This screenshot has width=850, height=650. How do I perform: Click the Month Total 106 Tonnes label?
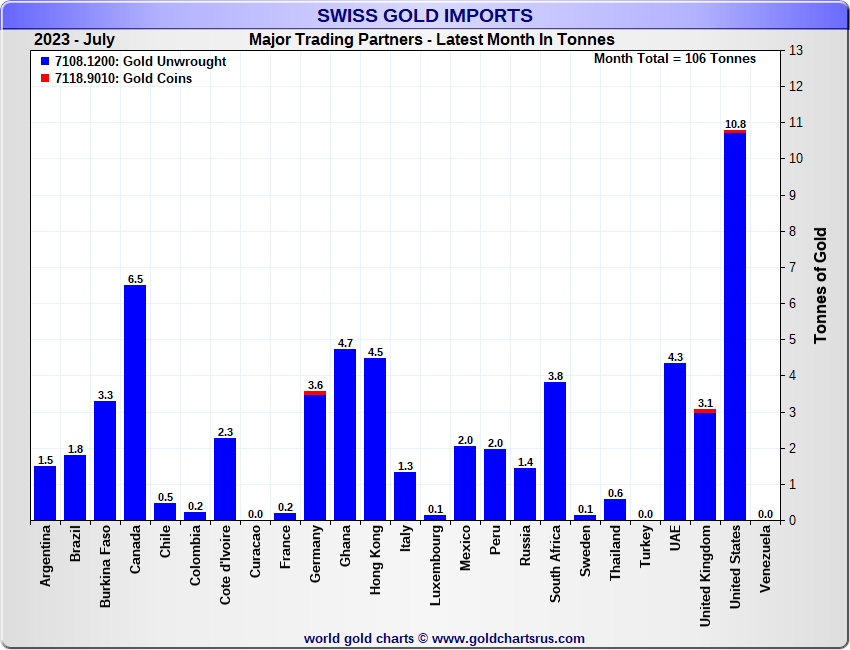coord(675,59)
